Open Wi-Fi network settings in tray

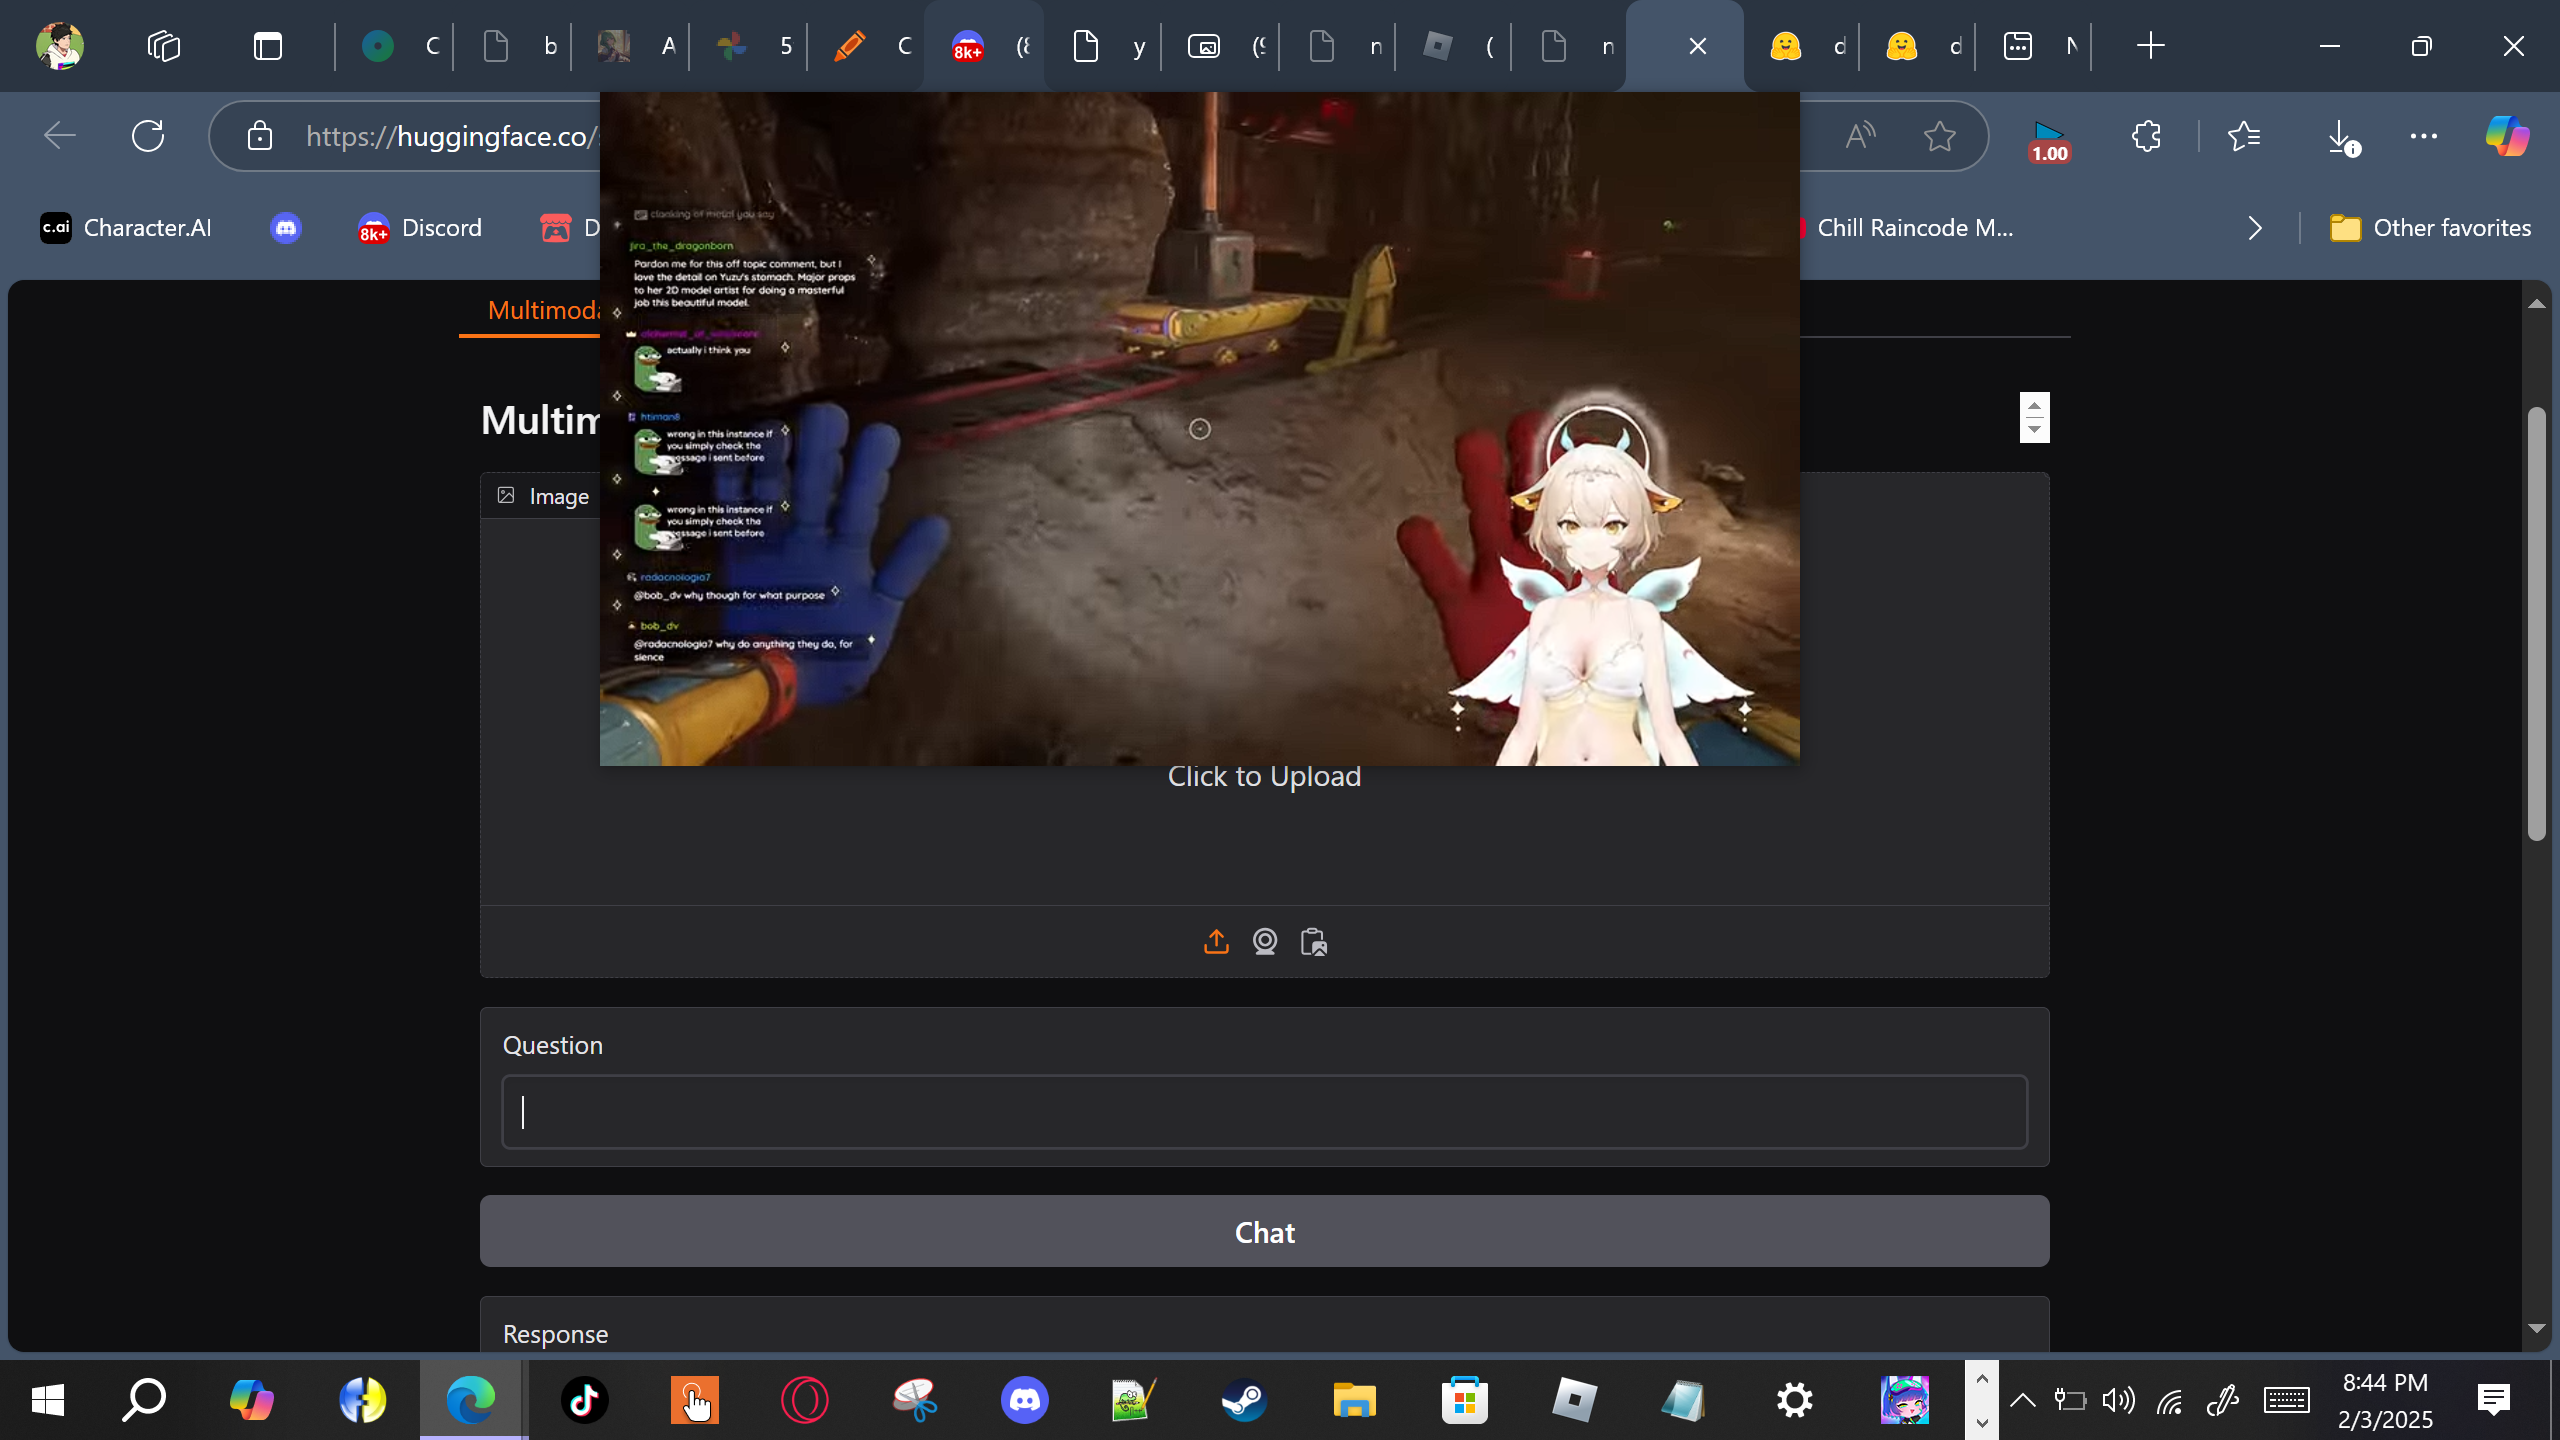tap(2170, 1400)
